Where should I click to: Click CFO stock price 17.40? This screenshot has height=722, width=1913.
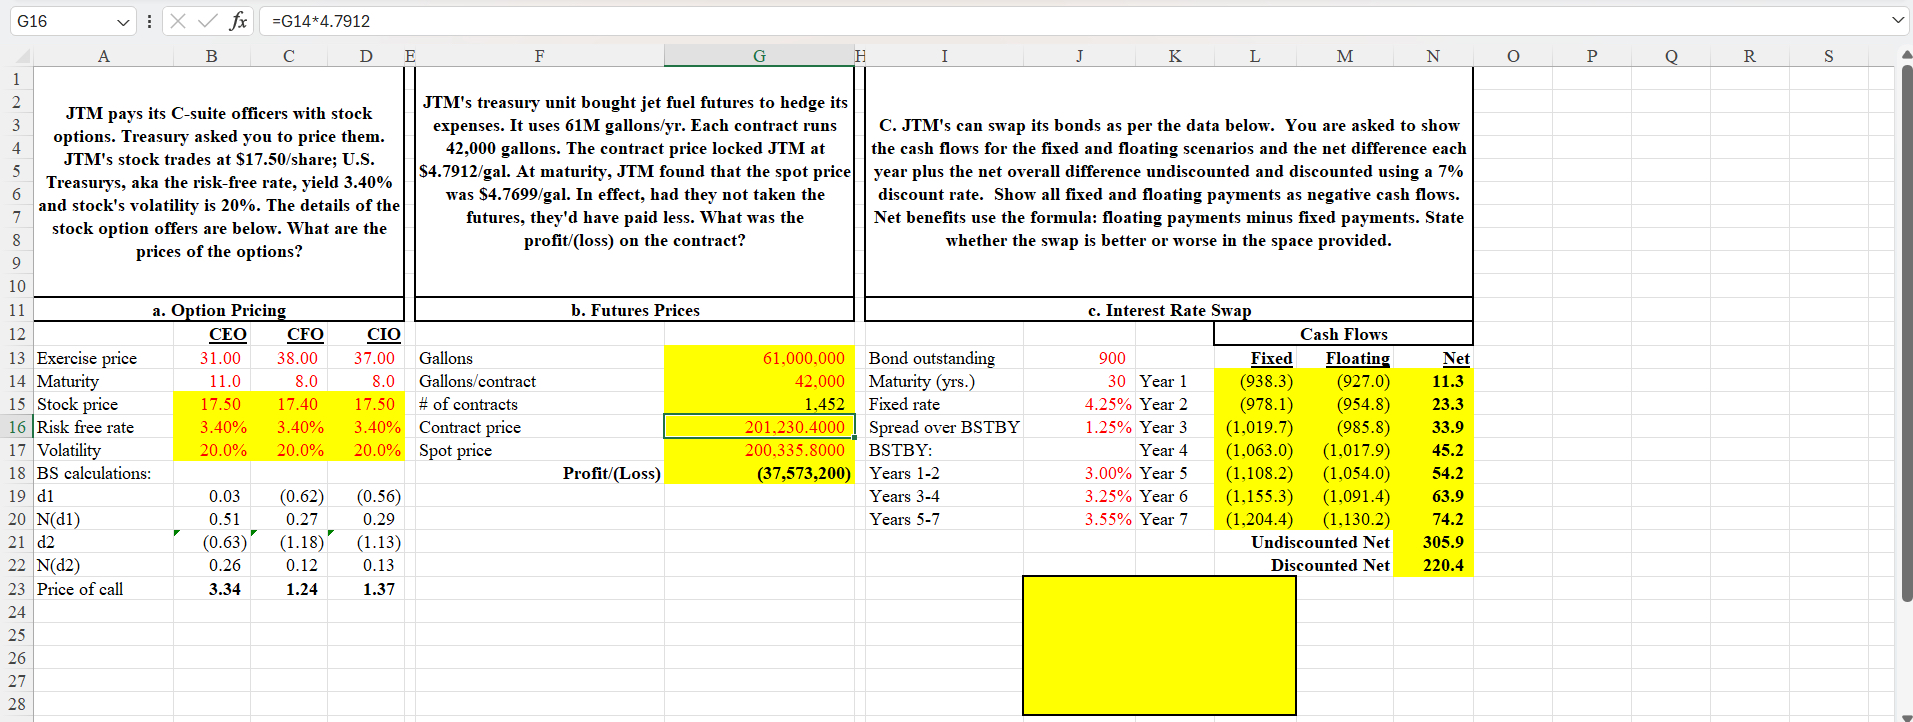(289, 404)
